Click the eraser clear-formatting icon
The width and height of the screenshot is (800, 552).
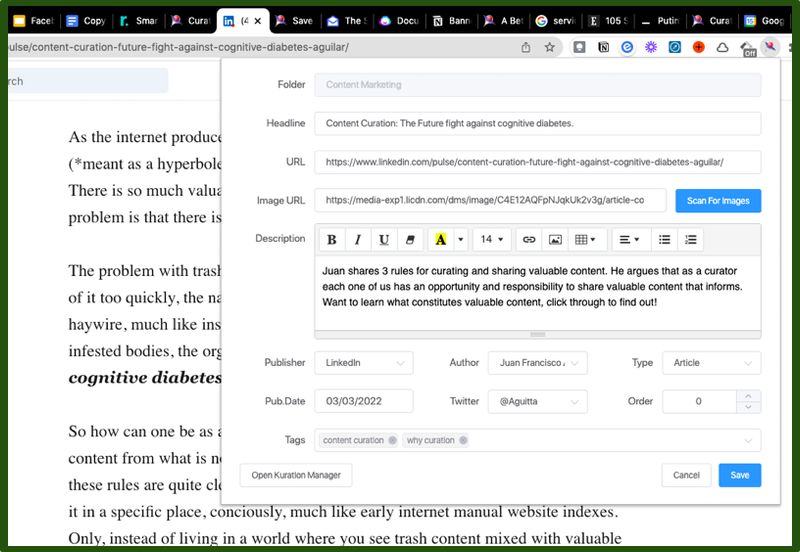coord(410,239)
